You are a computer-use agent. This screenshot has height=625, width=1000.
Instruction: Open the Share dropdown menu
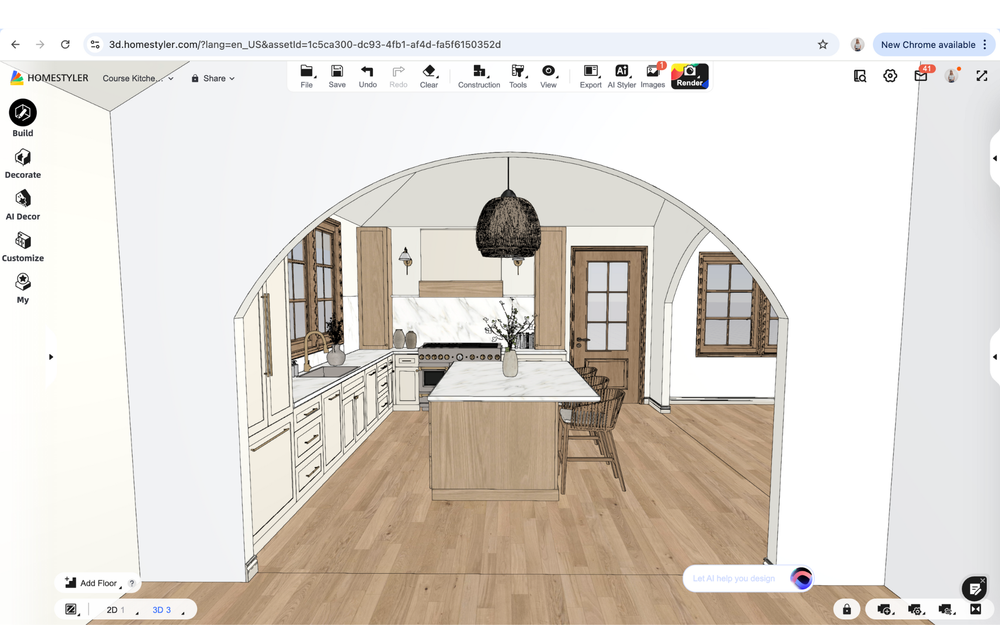(x=213, y=78)
